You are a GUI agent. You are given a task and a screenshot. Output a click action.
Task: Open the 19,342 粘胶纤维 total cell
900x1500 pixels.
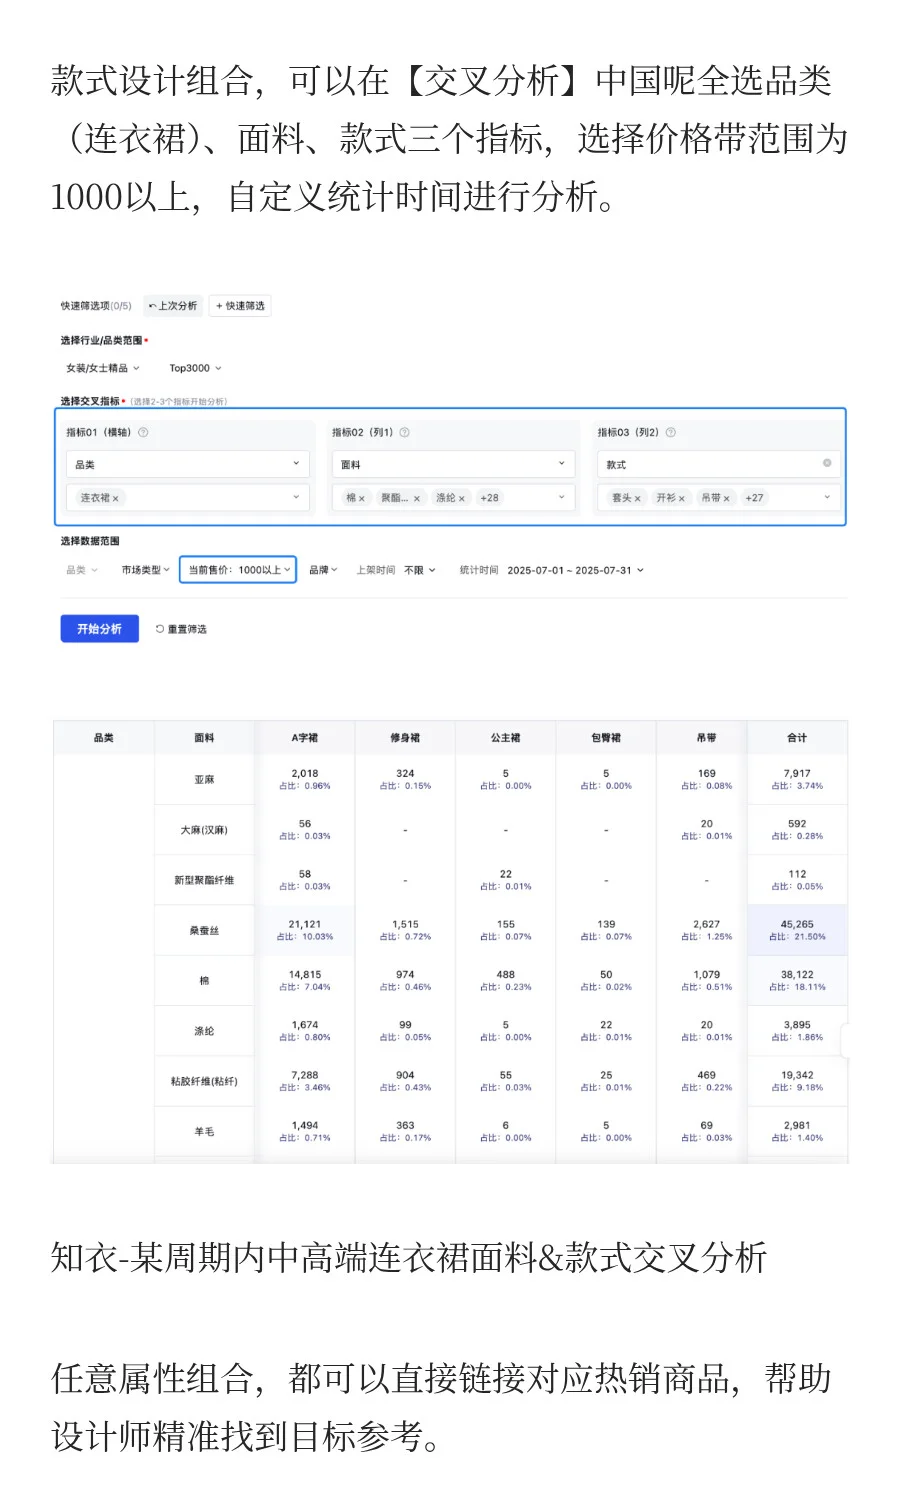click(x=797, y=1081)
